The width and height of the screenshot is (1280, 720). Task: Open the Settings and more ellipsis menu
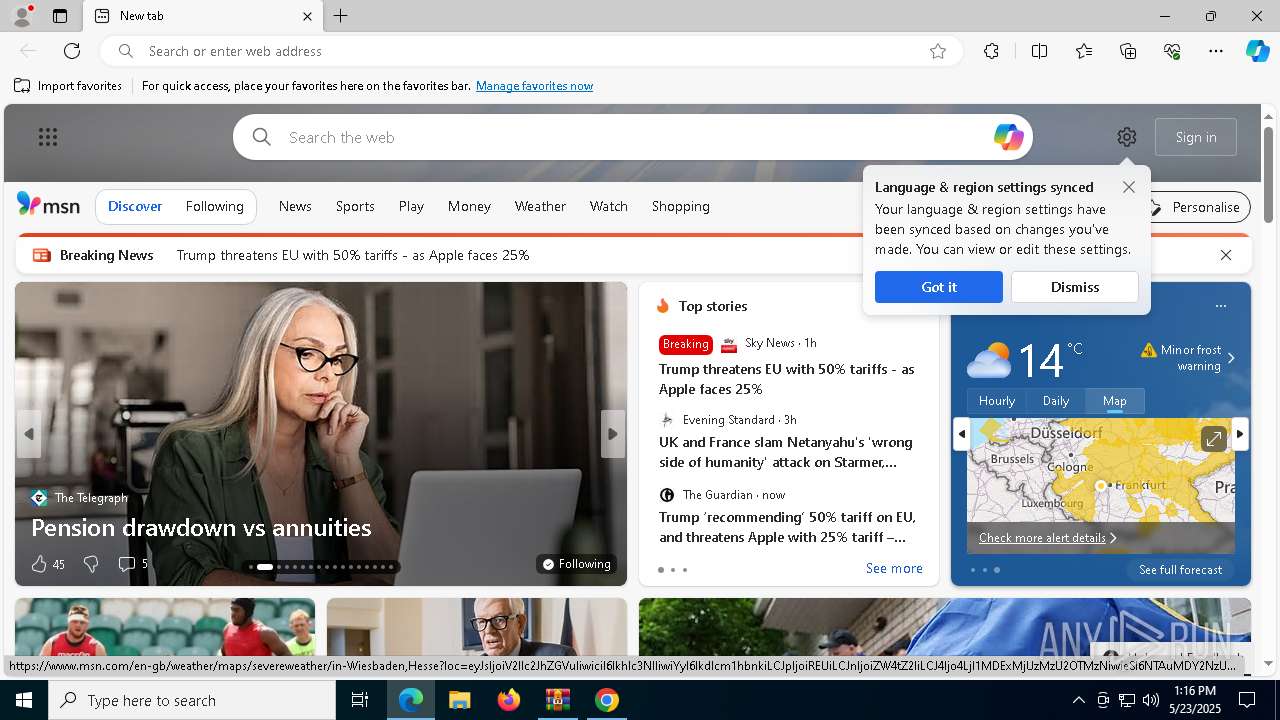coord(1216,51)
